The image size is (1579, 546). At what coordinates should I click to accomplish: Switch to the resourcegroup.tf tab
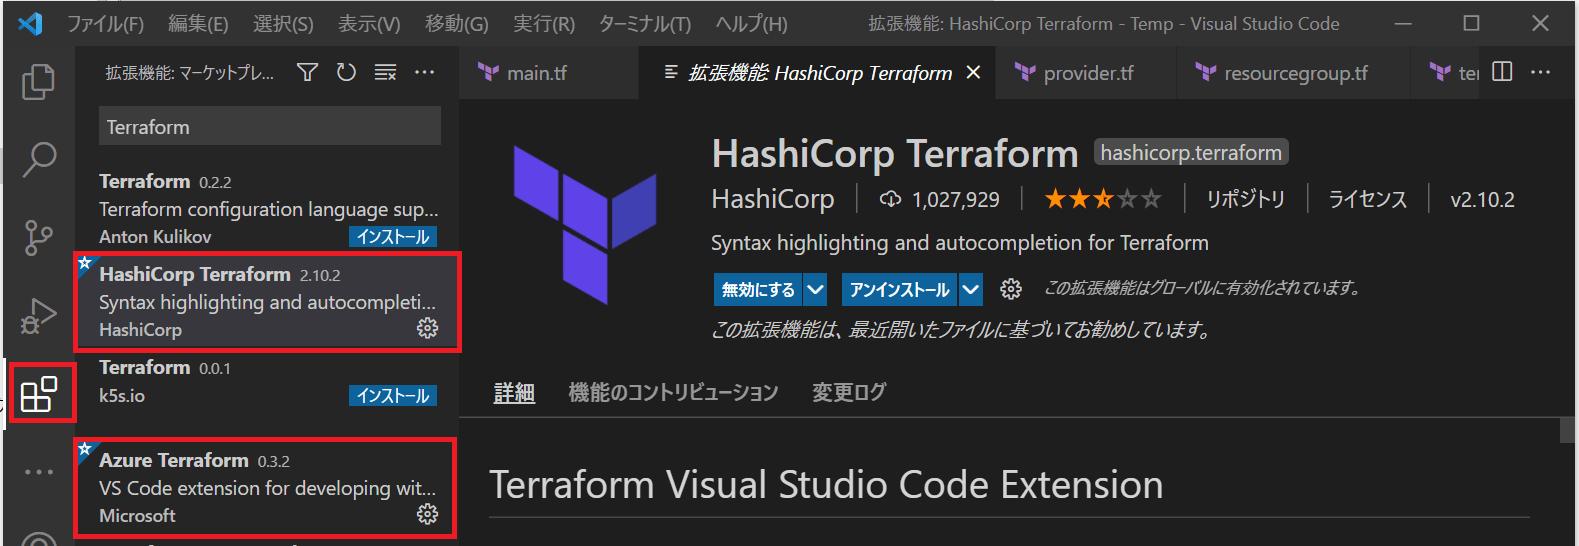(1294, 73)
